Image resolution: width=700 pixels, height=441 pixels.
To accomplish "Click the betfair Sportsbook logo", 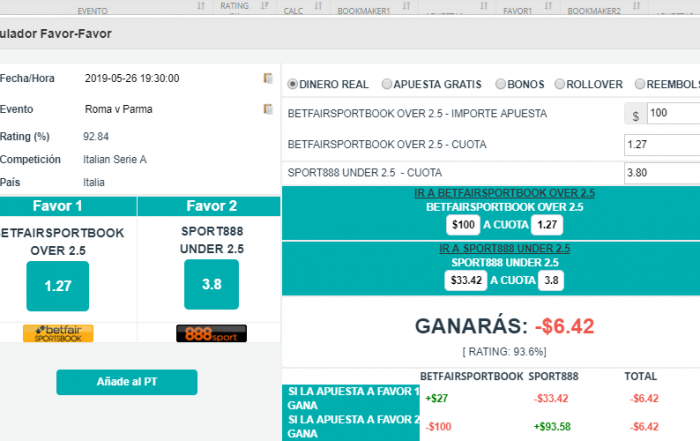I will 58,333.
